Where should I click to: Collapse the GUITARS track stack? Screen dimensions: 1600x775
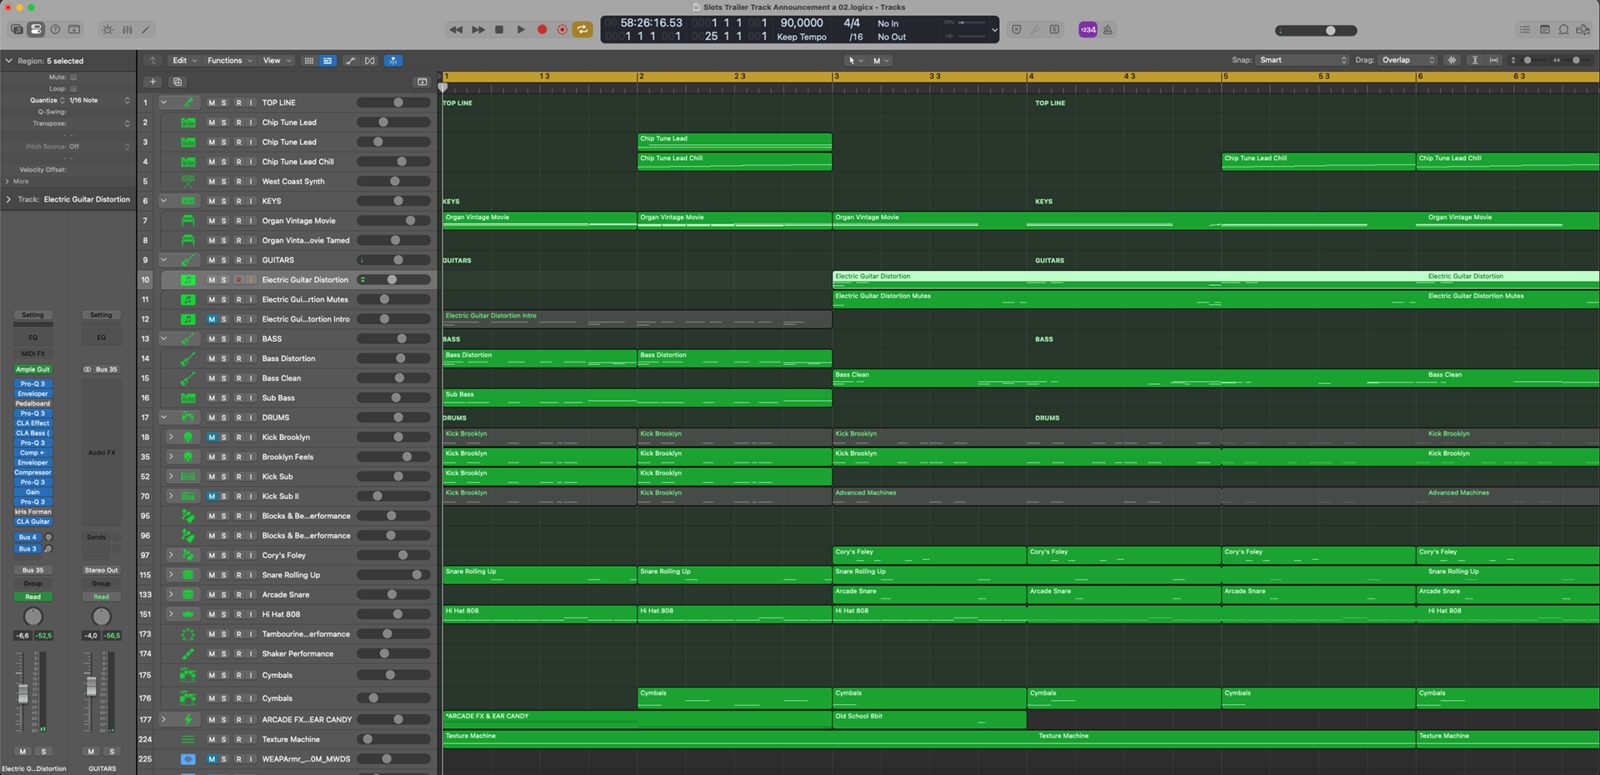[163, 260]
